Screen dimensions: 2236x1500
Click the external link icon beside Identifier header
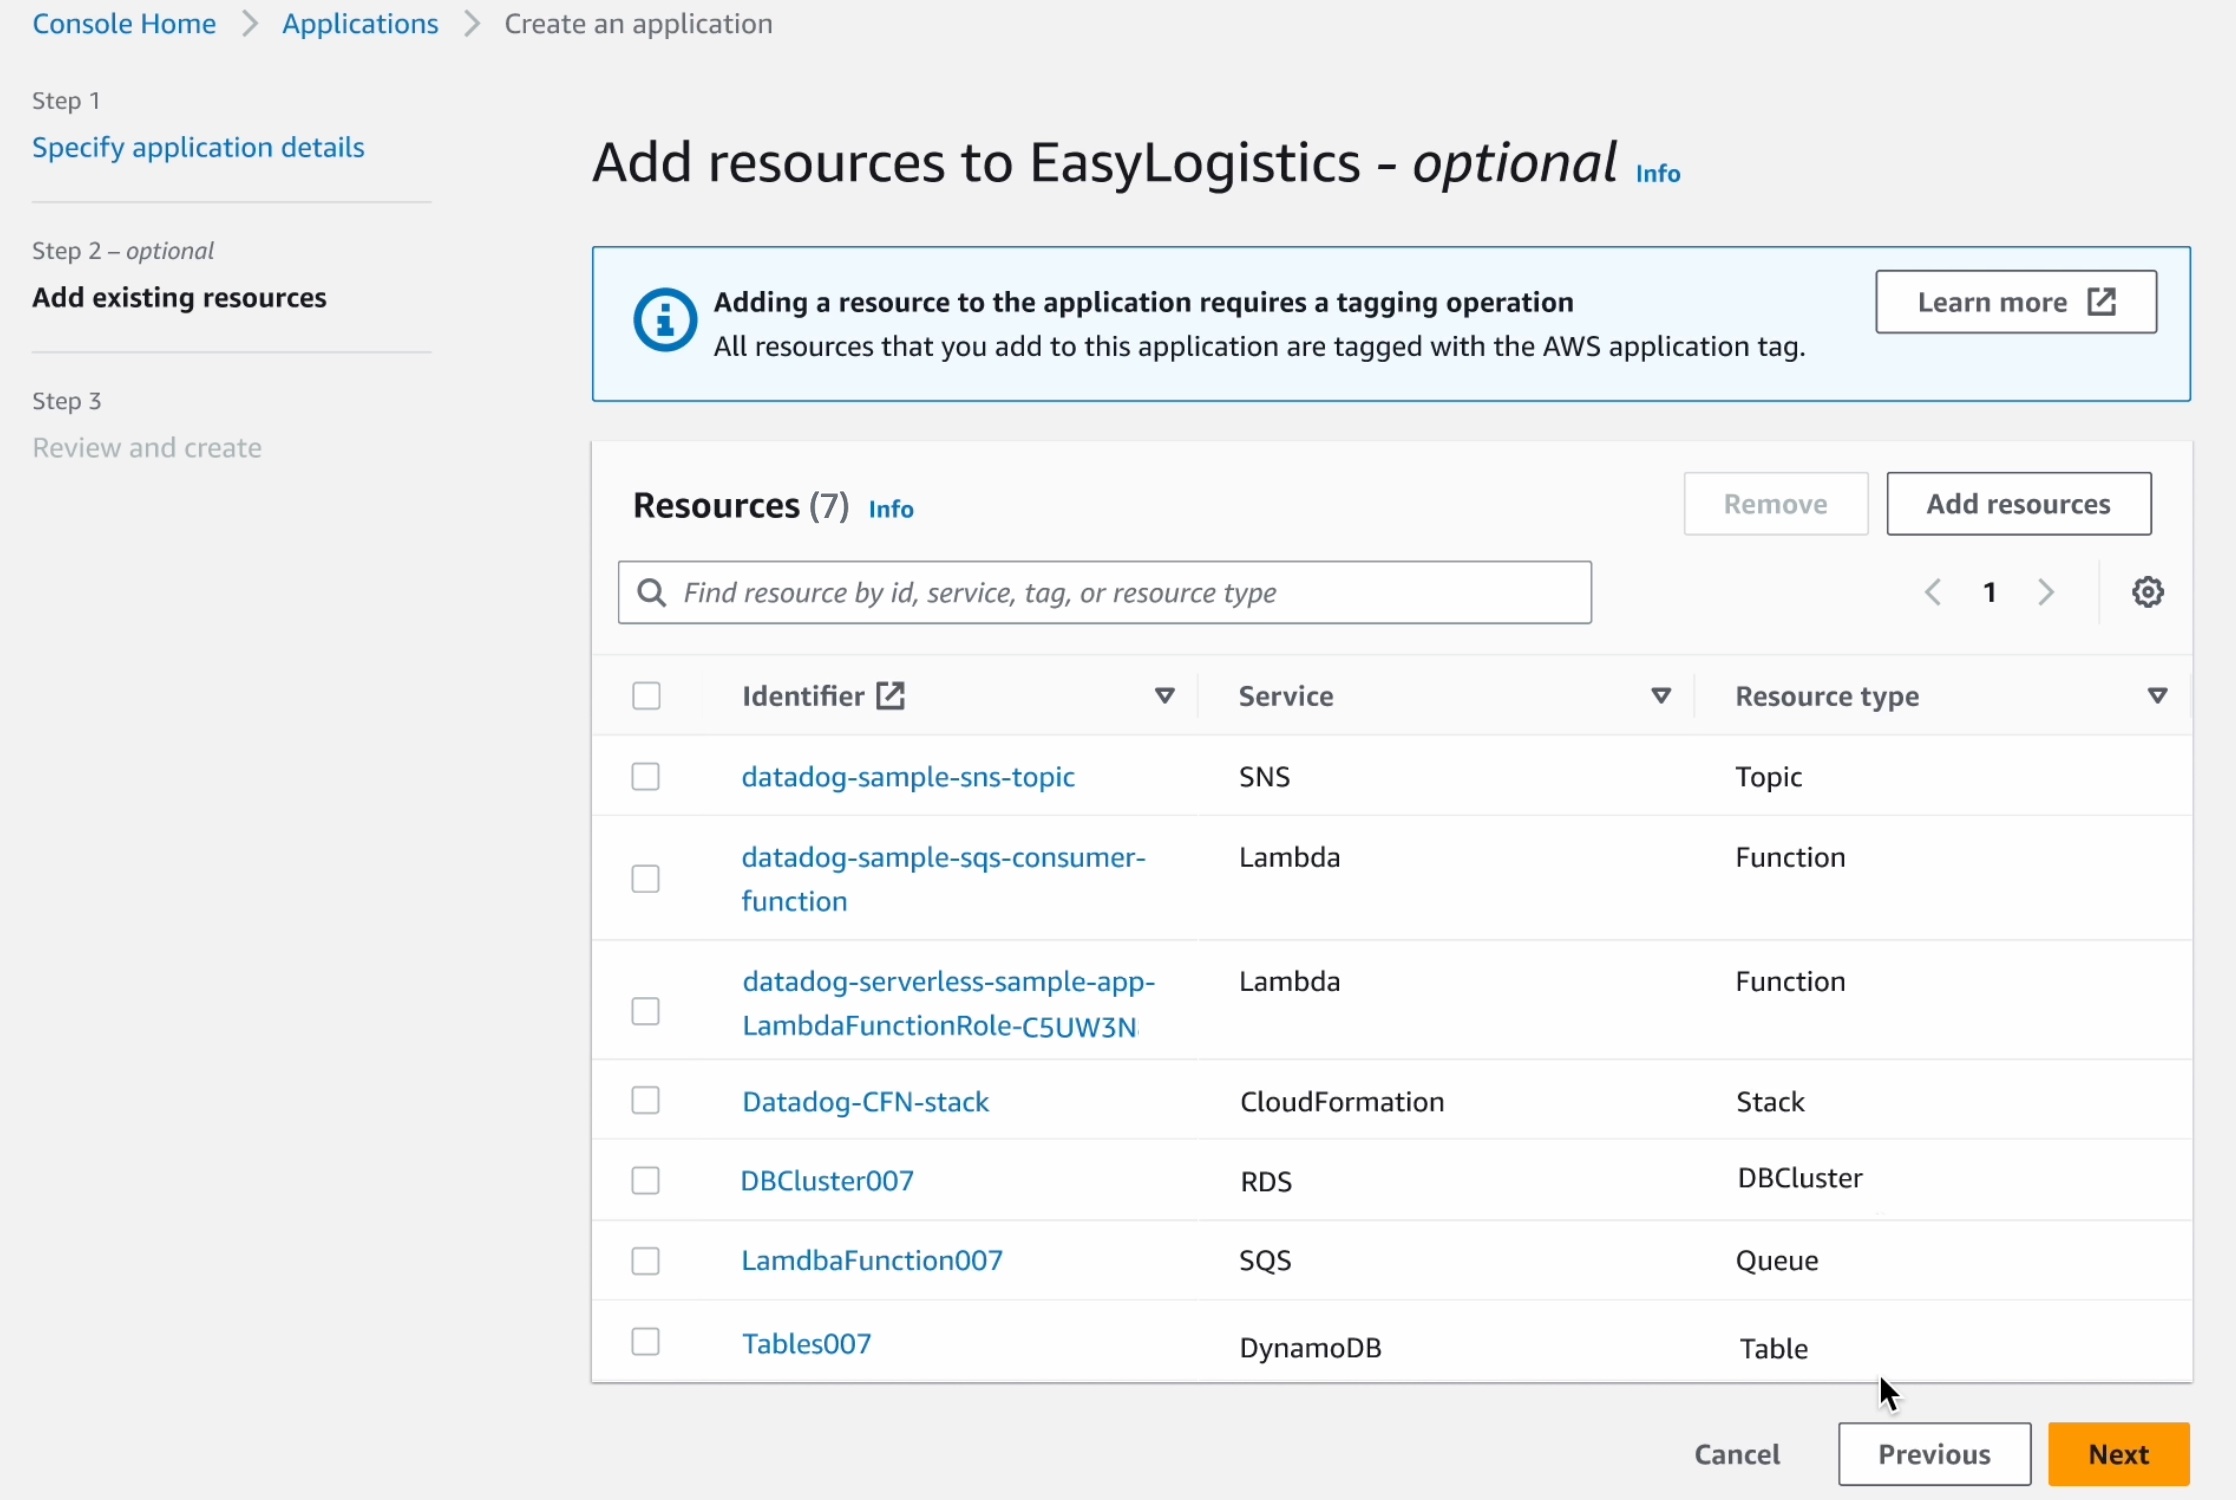[x=889, y=695]
